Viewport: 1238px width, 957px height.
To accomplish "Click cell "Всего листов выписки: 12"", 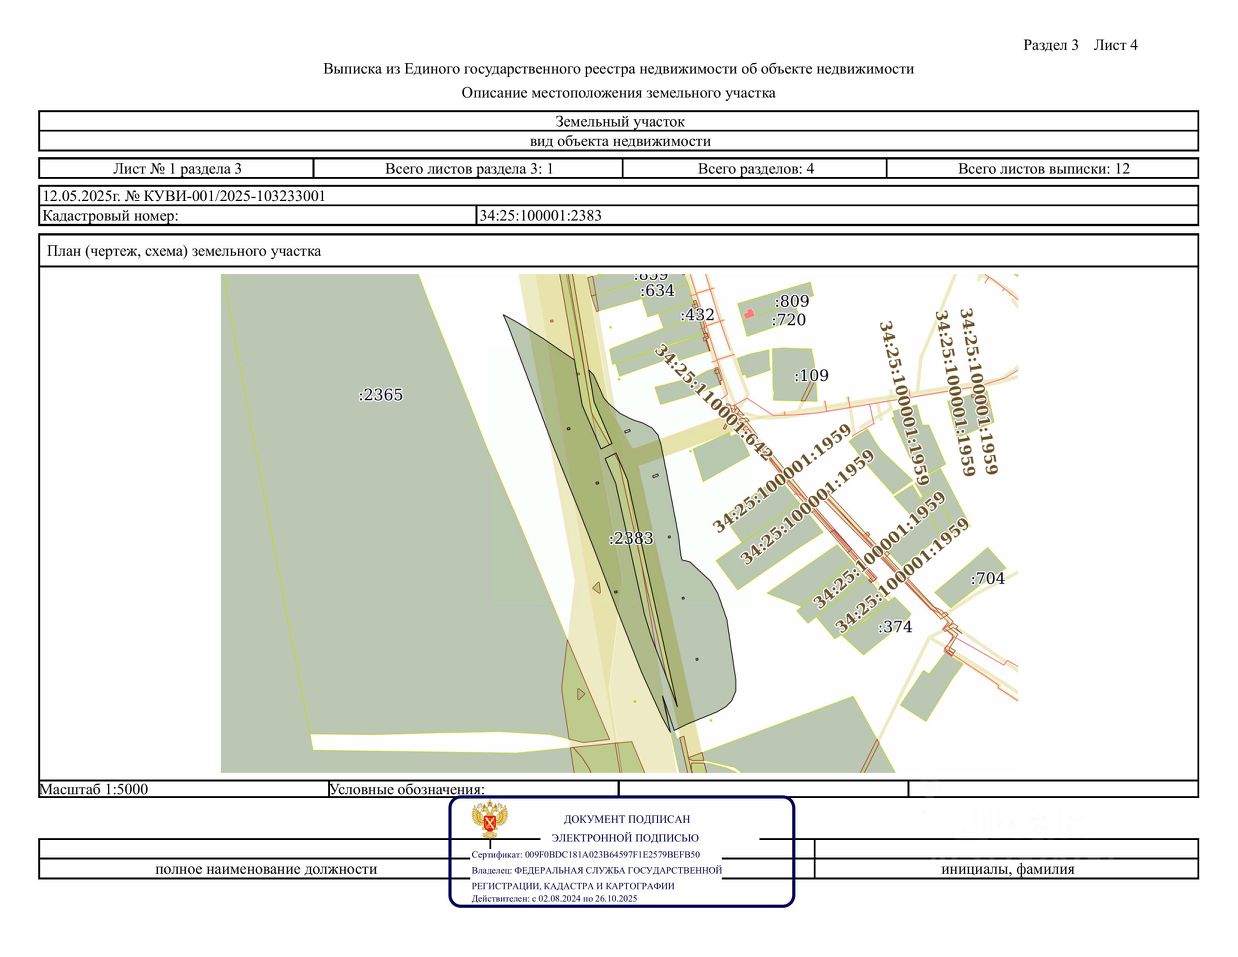I will 1043,169.
